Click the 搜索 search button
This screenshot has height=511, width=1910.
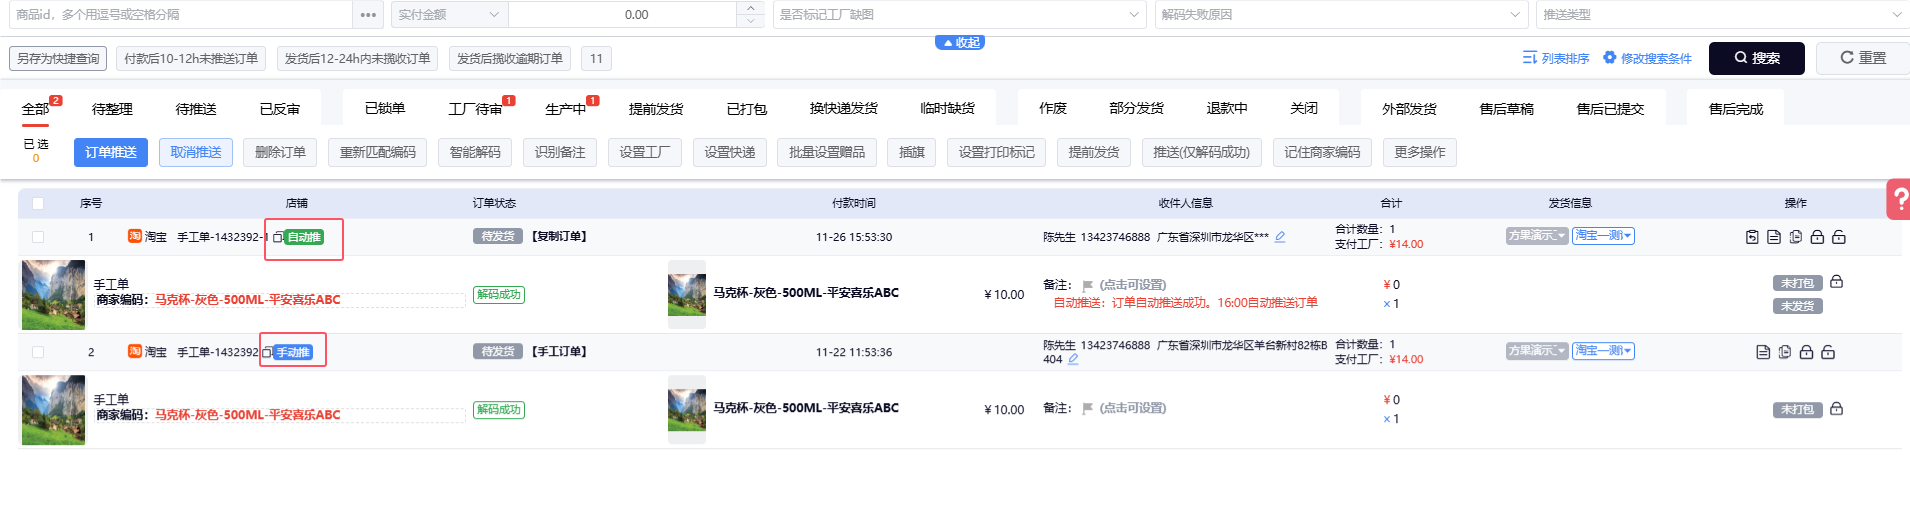(x=1756, y=58)
